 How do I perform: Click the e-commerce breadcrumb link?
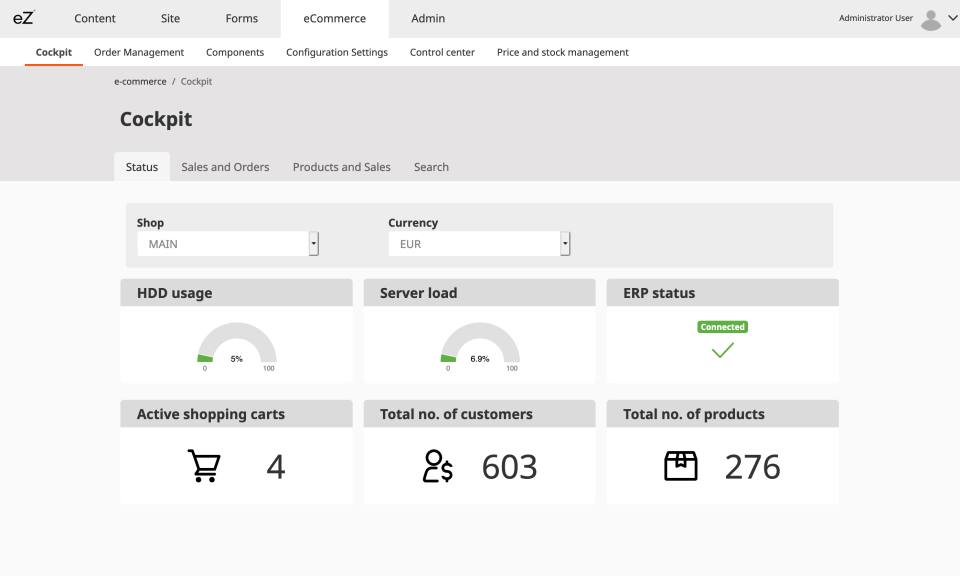click(140, 81)
